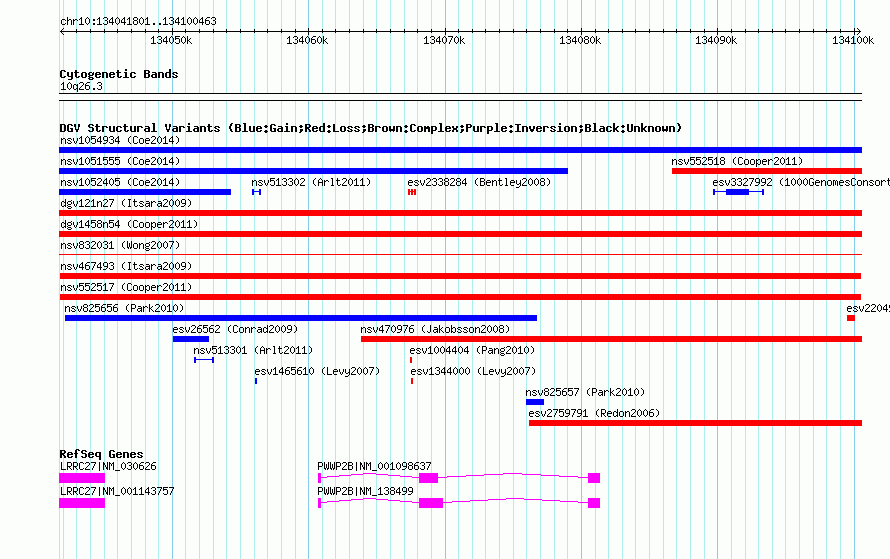
Task: Click PWWP2B|NM_001098637 gene label
Action: coord(374,466)
